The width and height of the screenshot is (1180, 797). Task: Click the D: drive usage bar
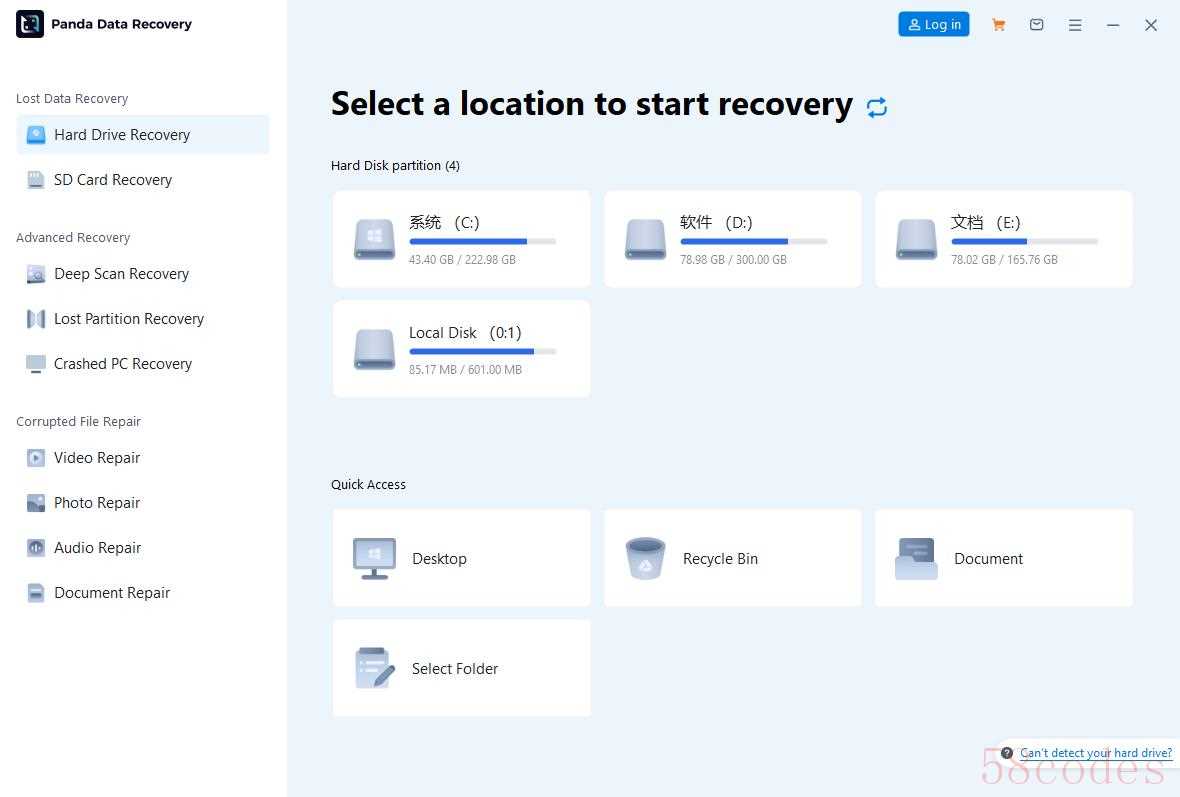753,242
